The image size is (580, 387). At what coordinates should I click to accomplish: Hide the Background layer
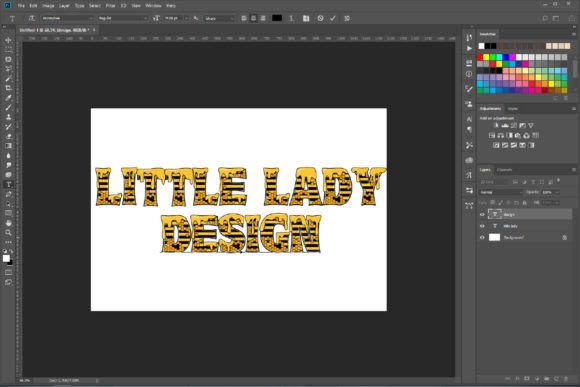coord(482,238)
